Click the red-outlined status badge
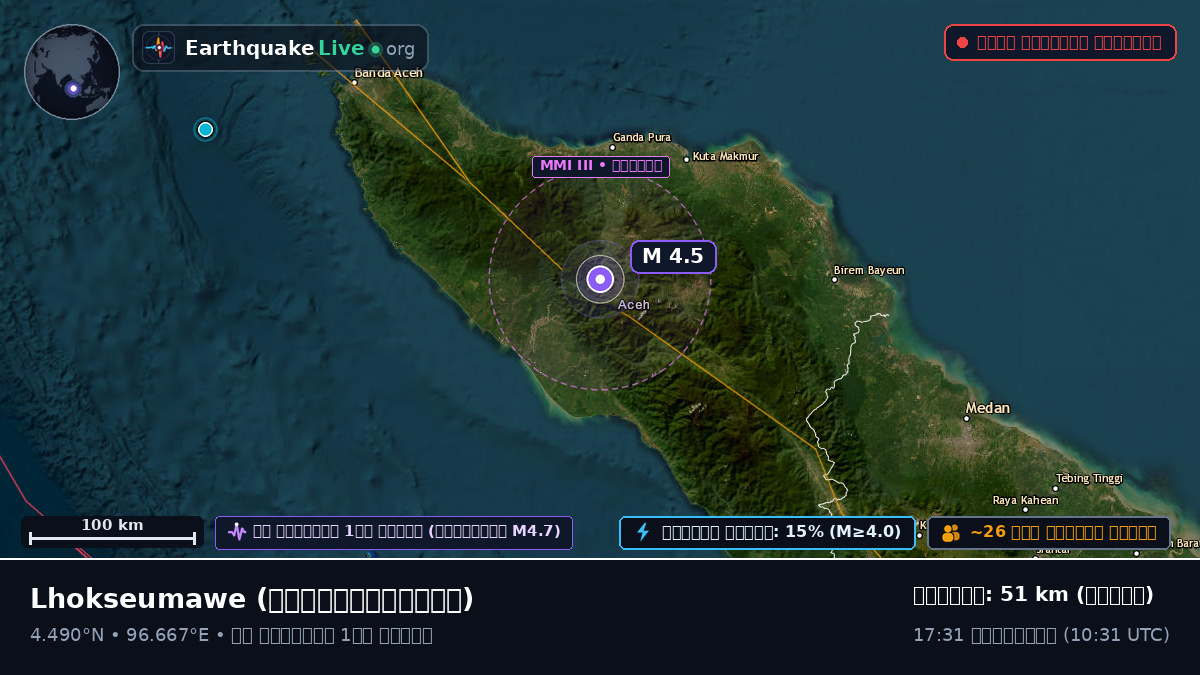 pyautogui.click(x=1060, y=43)
